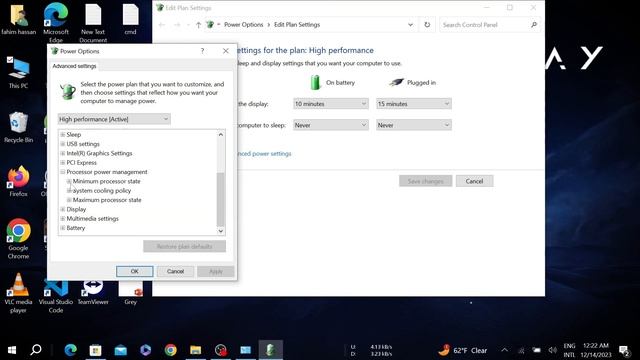Expand Maximum processor state node
The height and width of the screenshot is (360, 640).
[x=69, y=200]
